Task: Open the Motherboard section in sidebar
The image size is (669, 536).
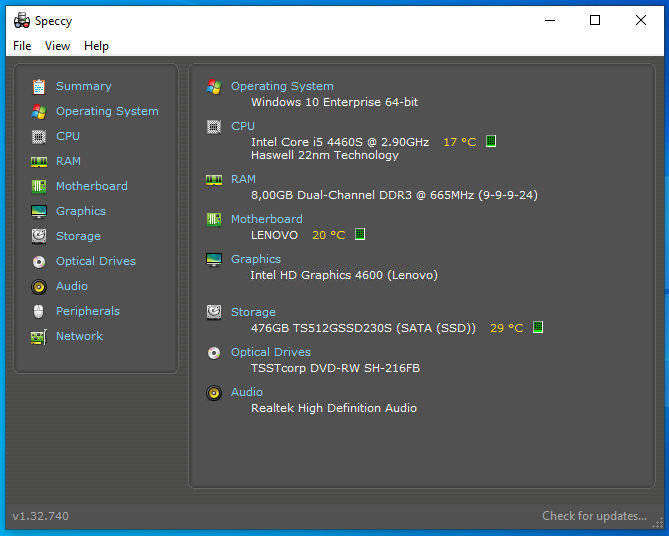Action: pyautogui.click(x=92, y=186)
